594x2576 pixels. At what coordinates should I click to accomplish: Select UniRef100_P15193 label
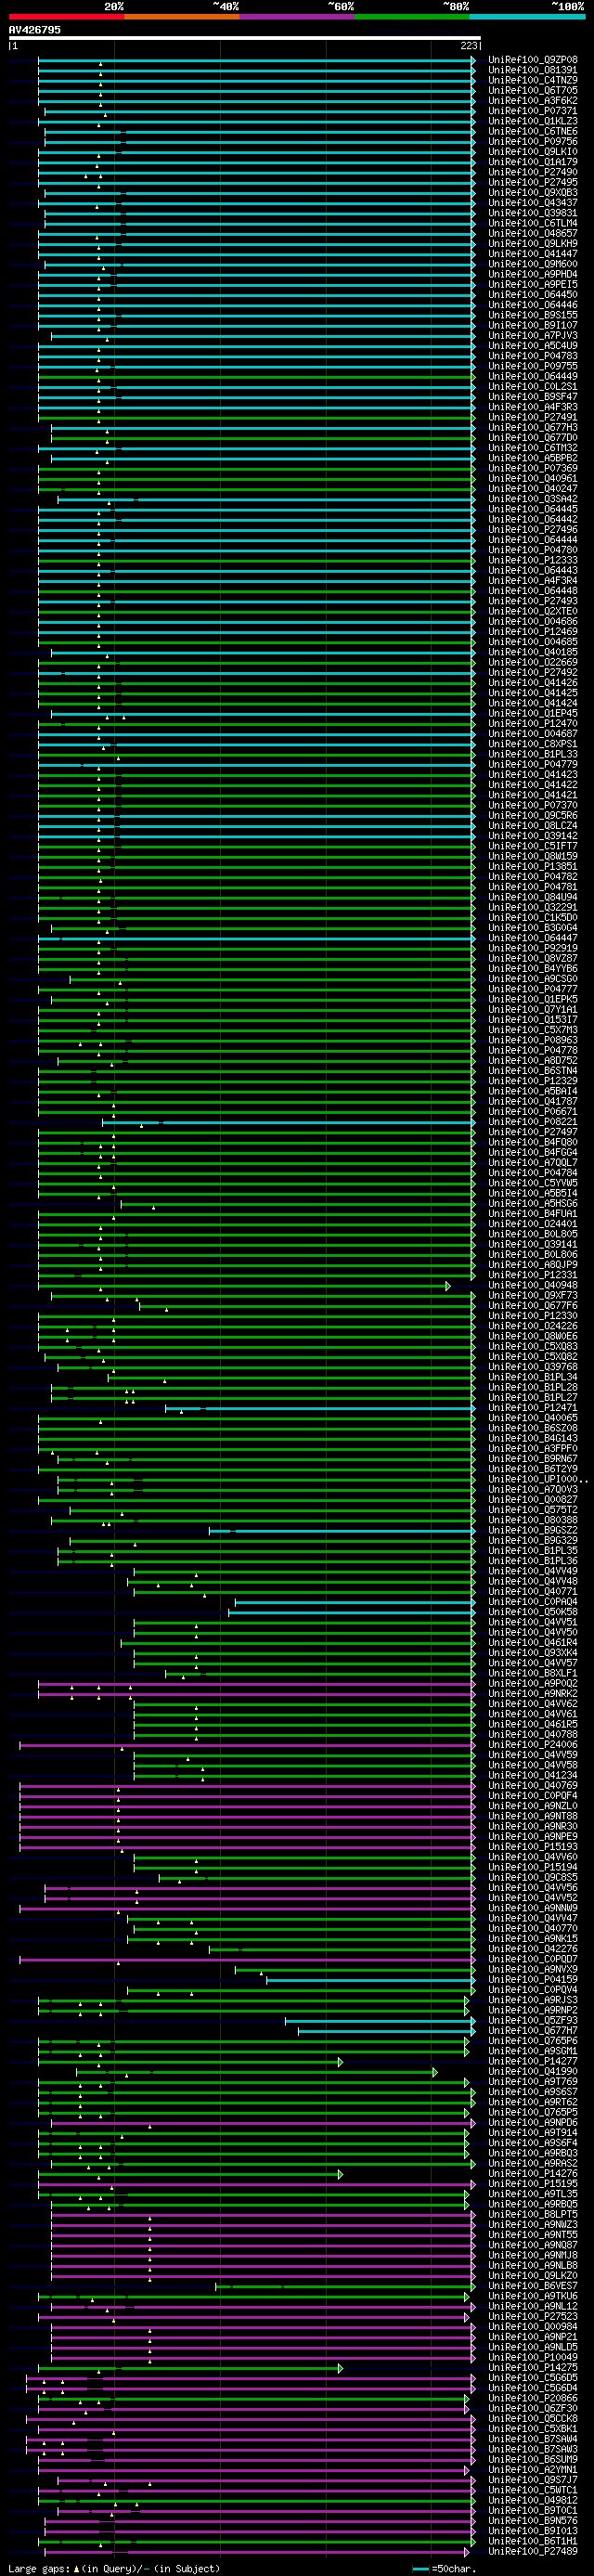[533, 1846]
